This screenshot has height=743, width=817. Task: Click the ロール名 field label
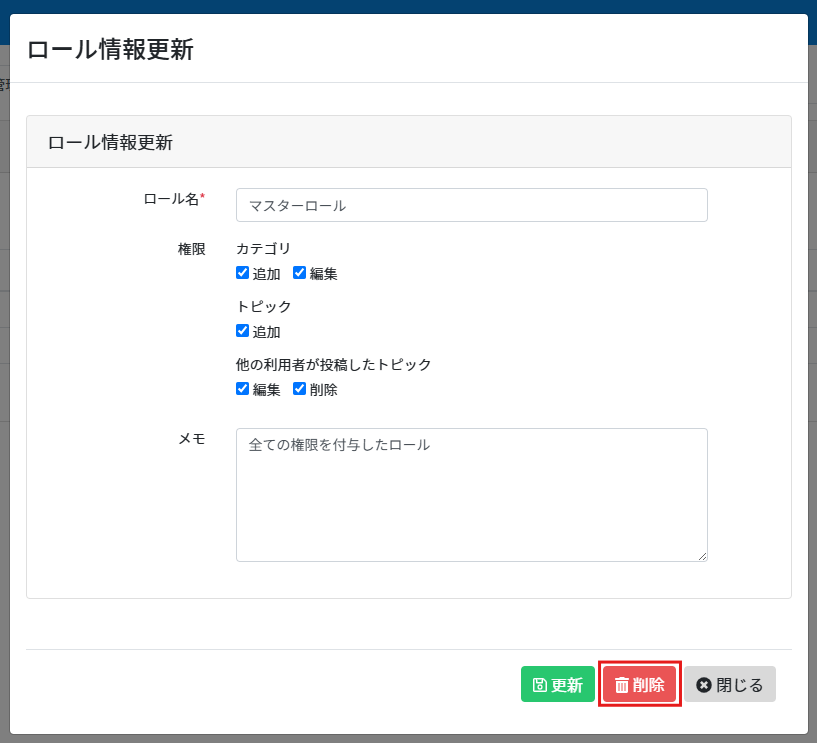point(172,198)
